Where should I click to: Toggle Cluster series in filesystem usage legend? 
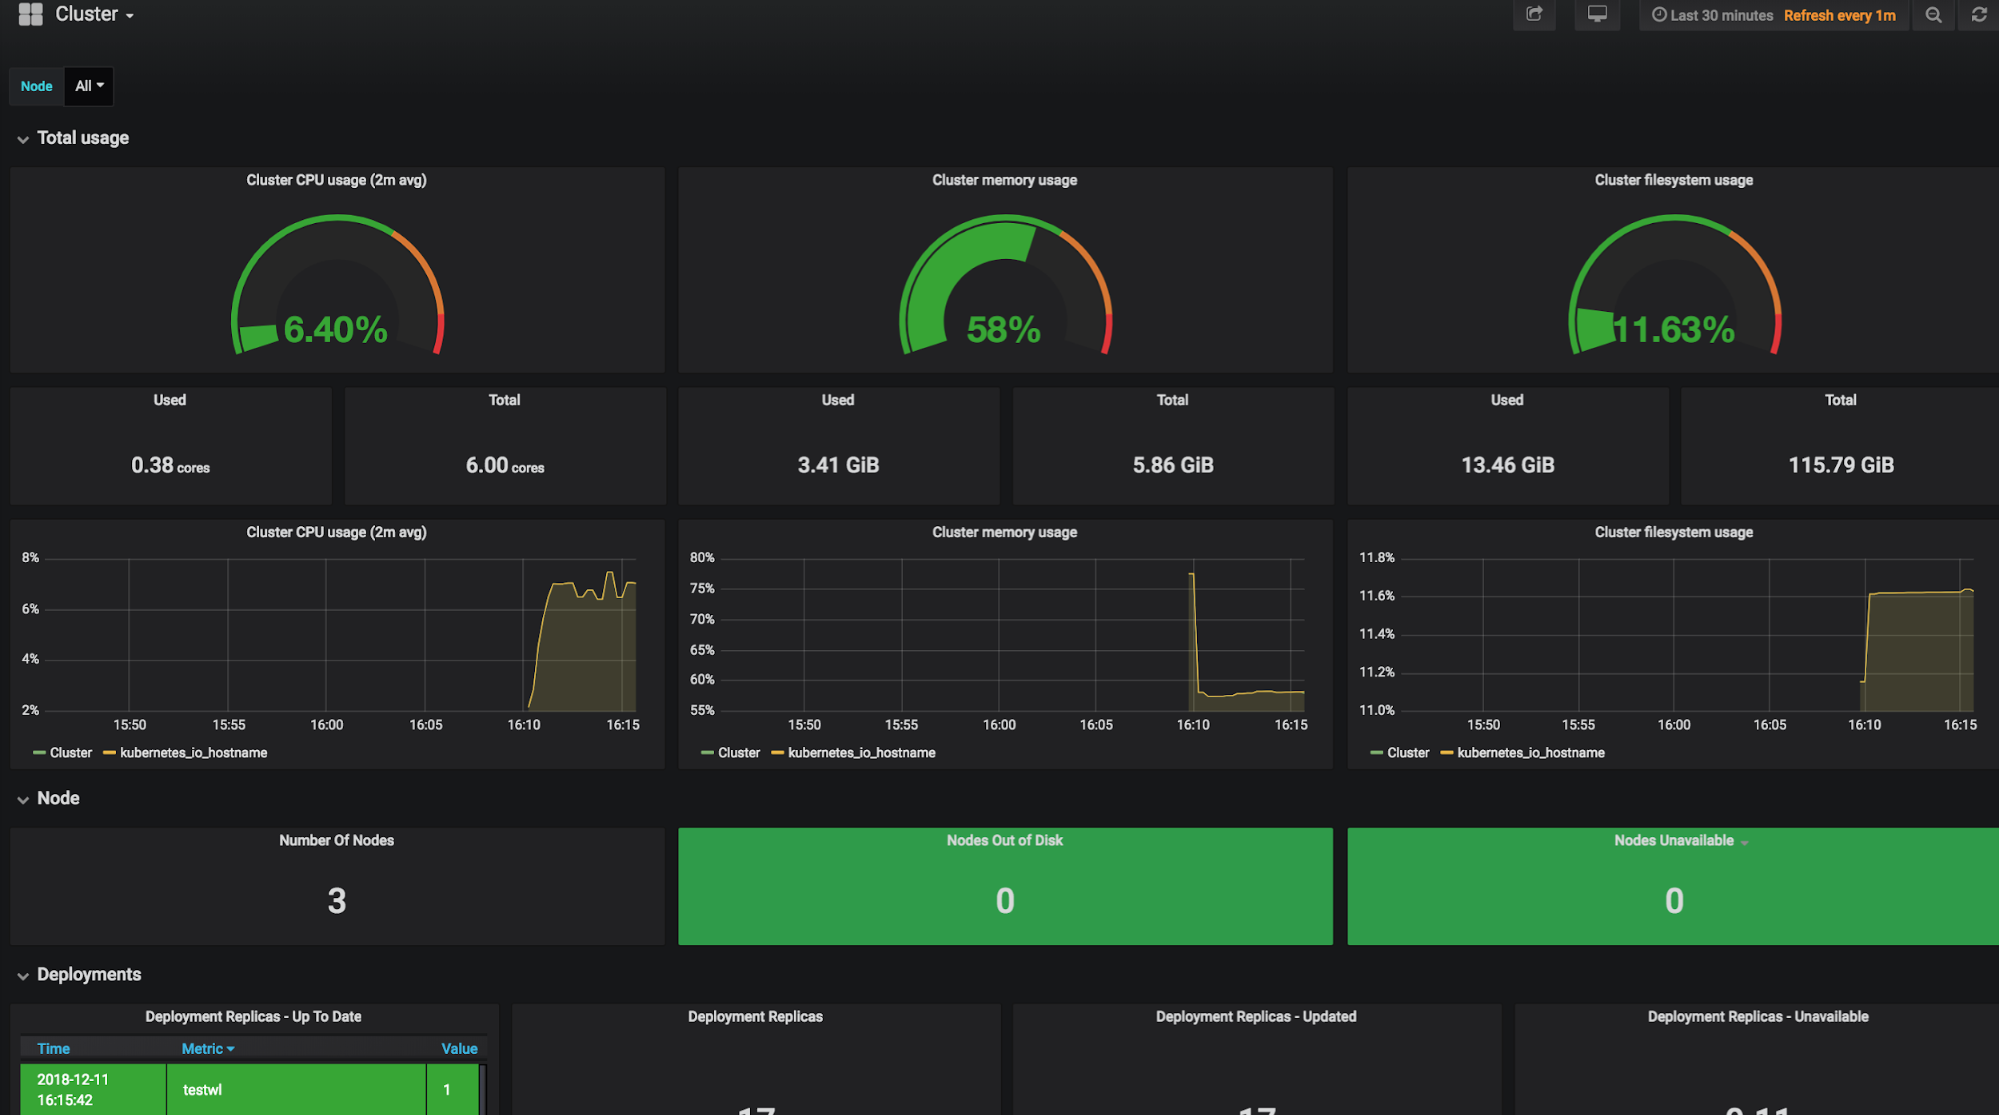click(x=1407, y=753)
